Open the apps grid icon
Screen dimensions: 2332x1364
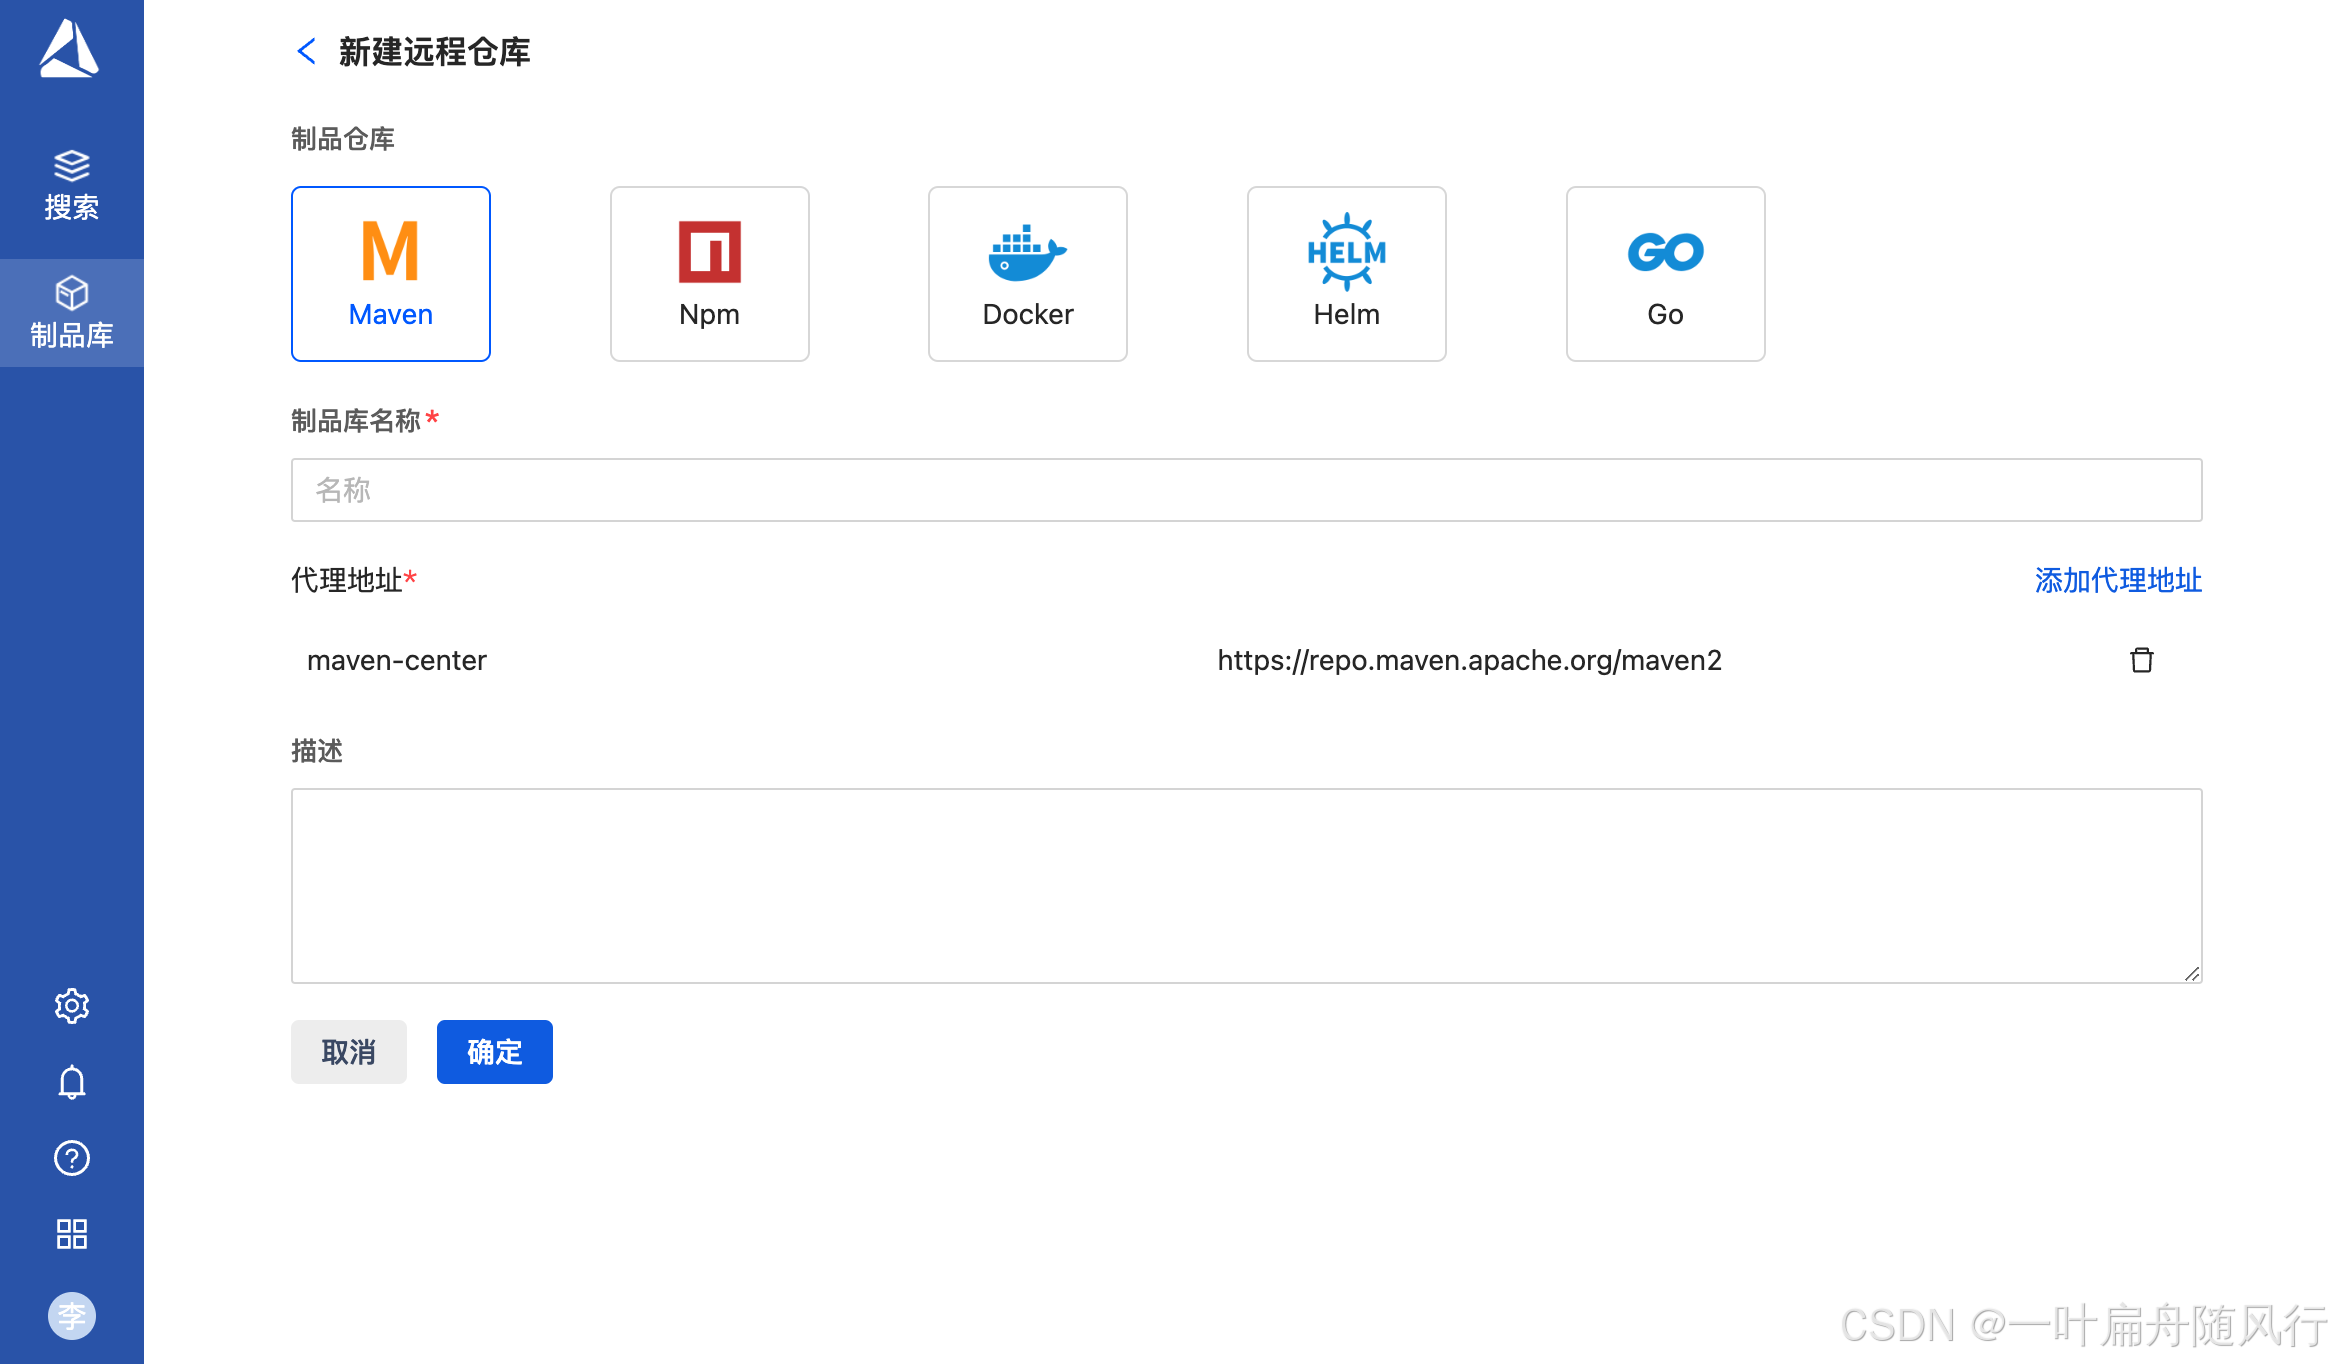pos(72,1234)
